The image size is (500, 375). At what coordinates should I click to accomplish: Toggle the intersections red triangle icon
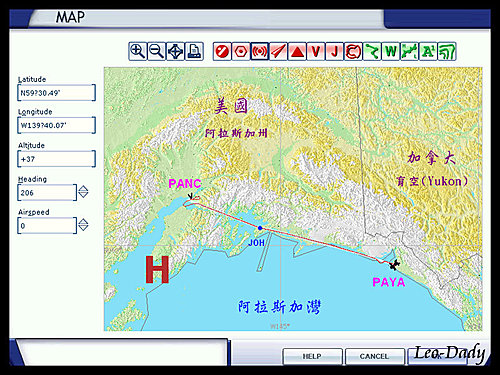[297, 51]
